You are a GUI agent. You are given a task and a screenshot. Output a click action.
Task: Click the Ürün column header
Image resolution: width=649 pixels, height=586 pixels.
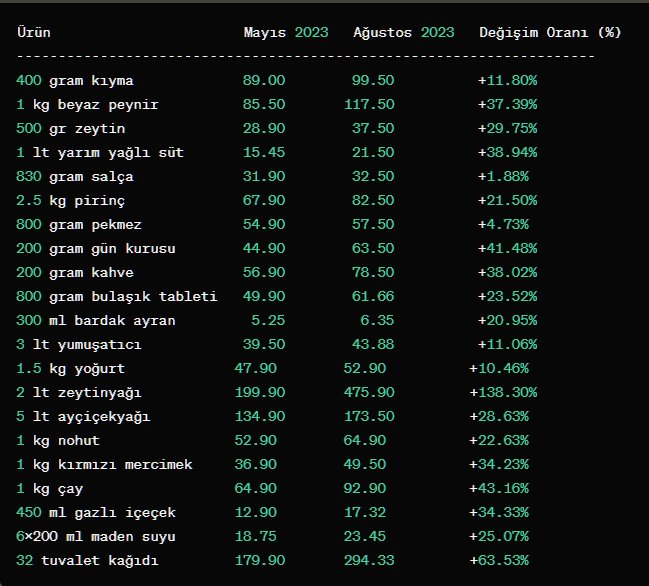pyautogui.click(x=34, y=32)
